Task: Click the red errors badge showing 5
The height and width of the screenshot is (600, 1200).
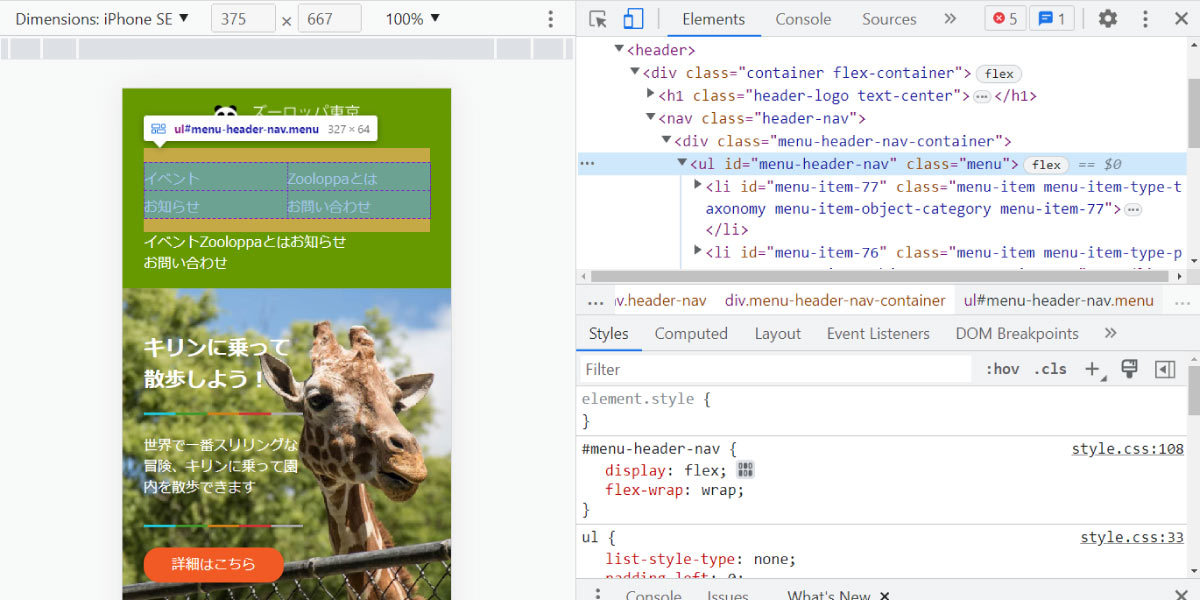Action: point(1005,19)
